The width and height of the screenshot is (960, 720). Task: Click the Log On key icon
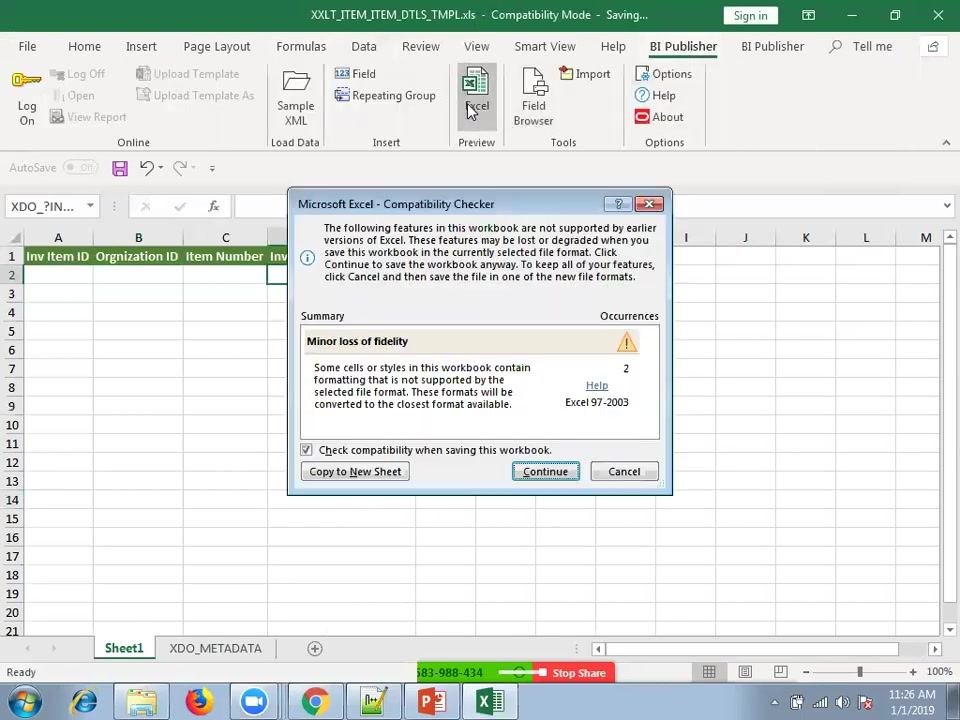tap(26, 80)
